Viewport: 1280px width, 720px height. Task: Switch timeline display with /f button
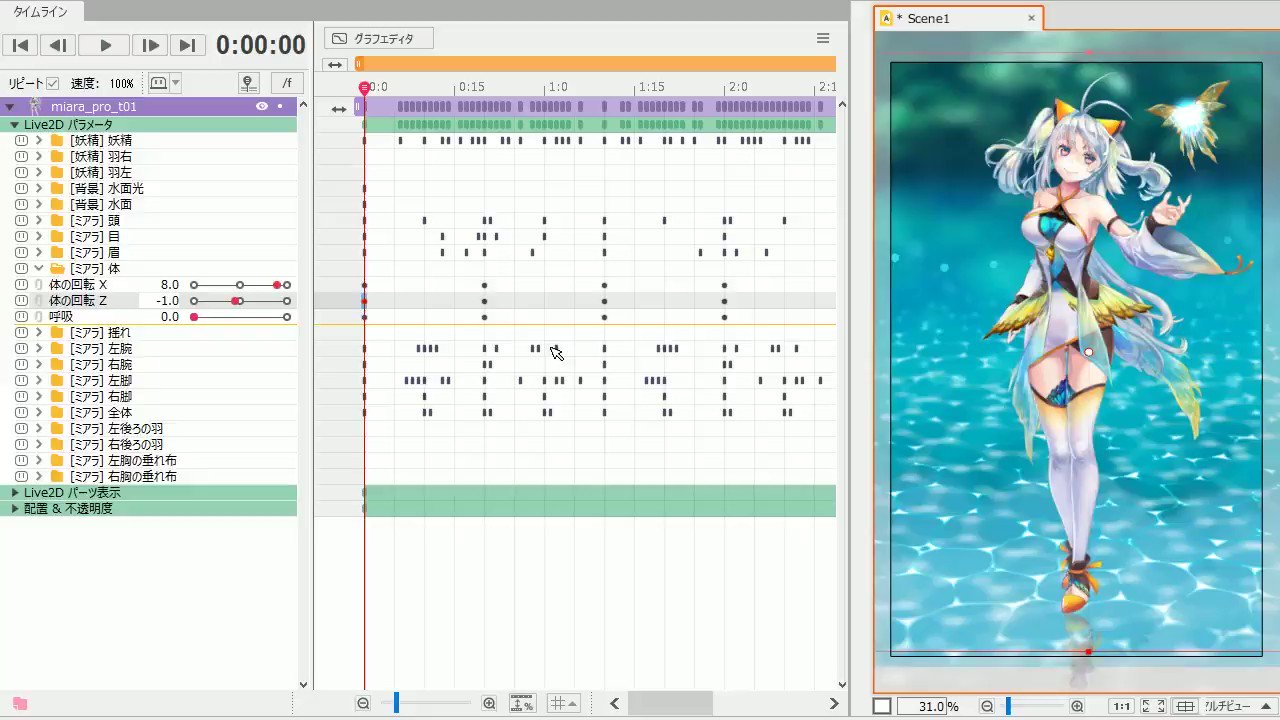point(287,83)
